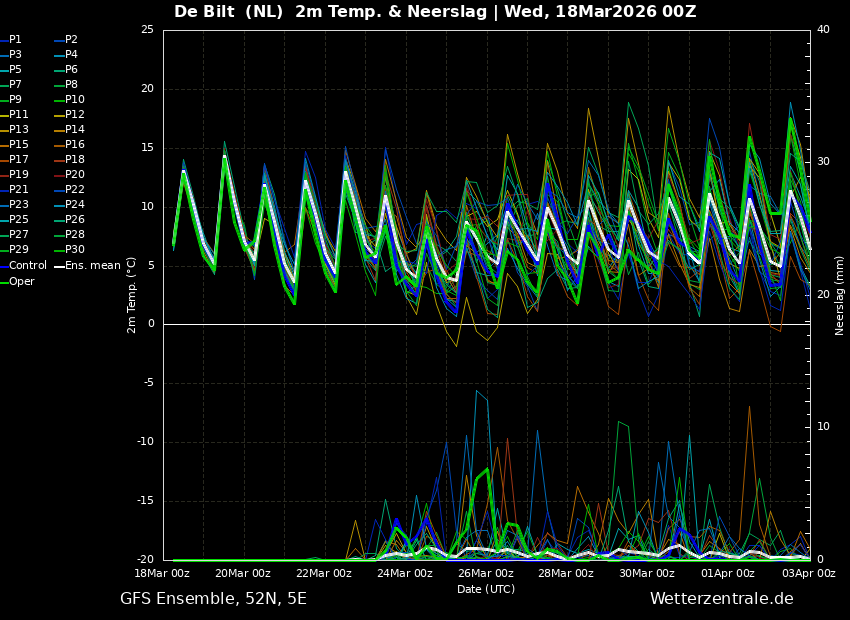Select the 30Mar 00z tick on the date axis

(x=646, y=574)
